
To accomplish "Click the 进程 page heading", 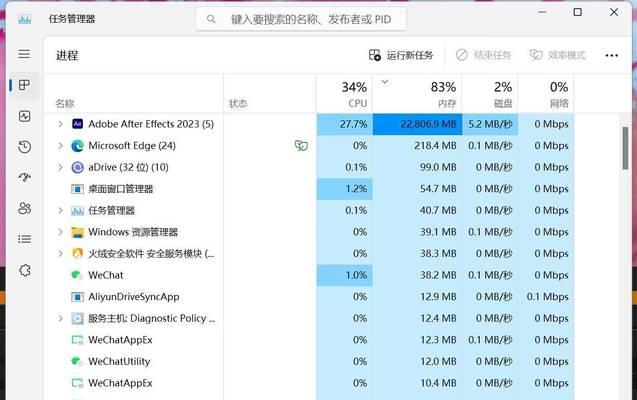I will (67, 55).
